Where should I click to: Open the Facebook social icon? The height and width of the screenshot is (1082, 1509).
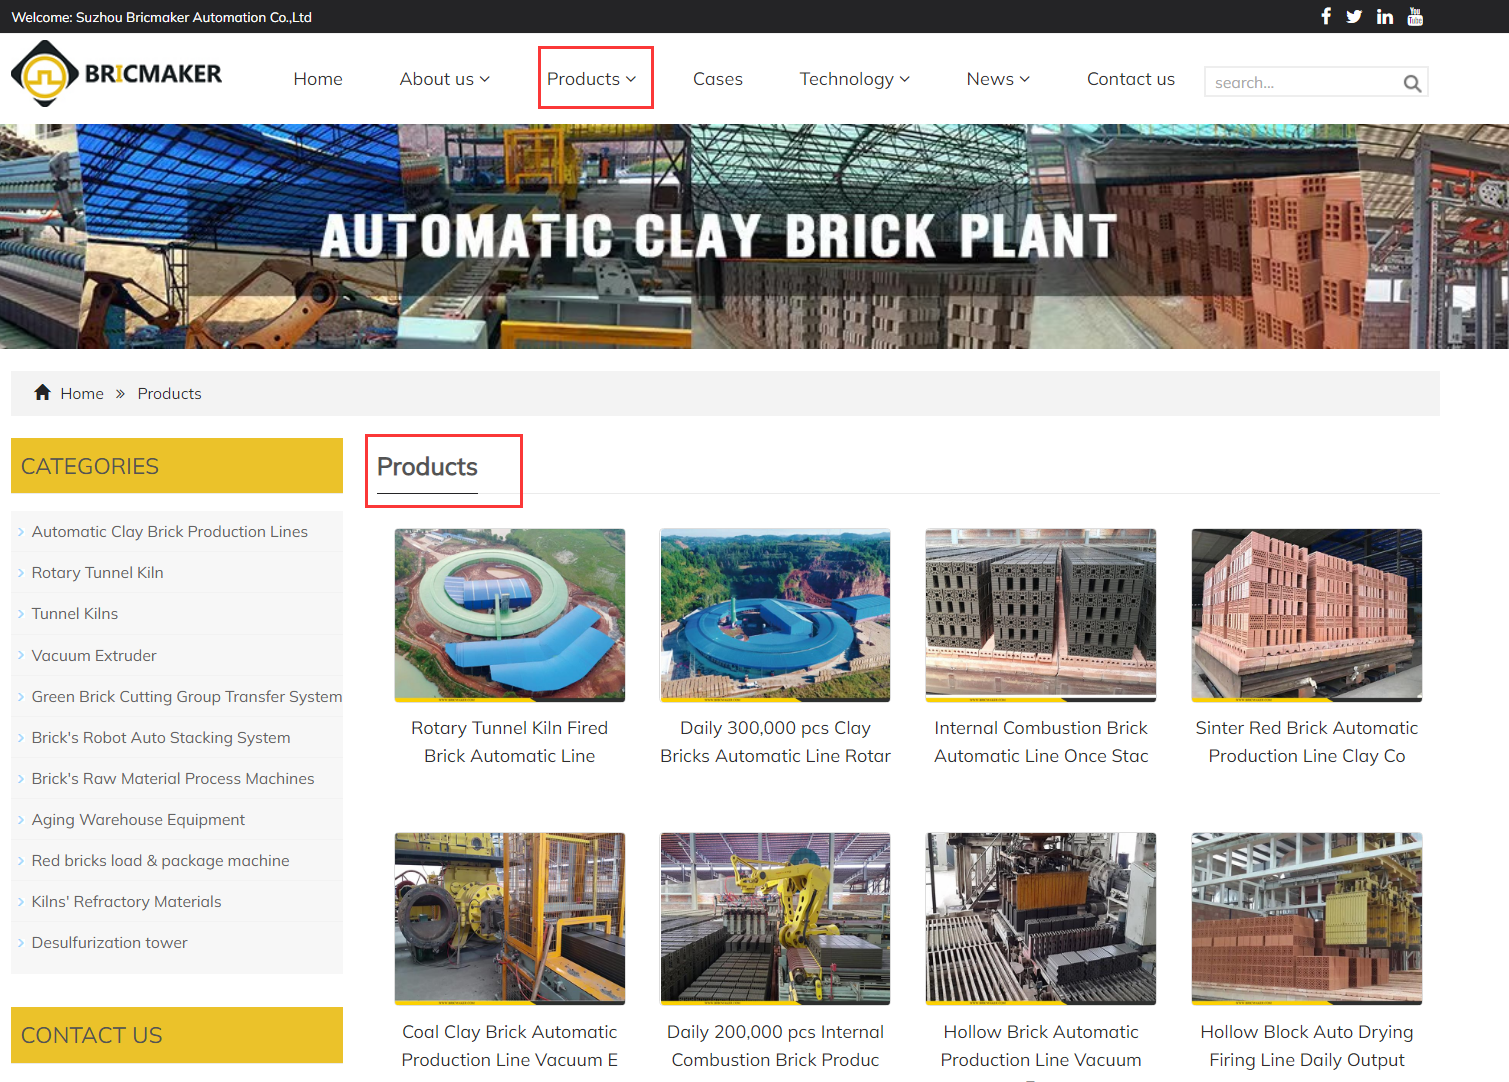coord(1326,16)
